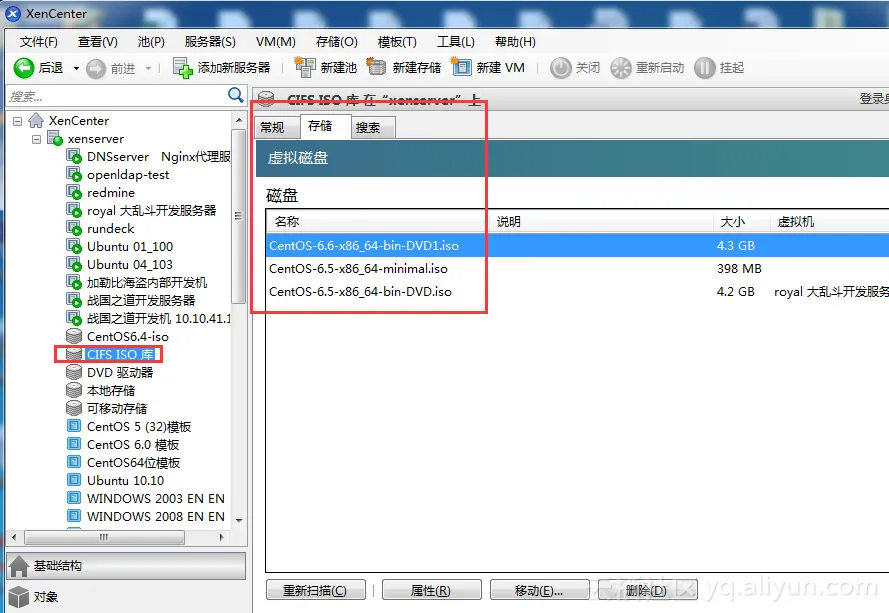Click the Add New Server icon

(183, 68)
